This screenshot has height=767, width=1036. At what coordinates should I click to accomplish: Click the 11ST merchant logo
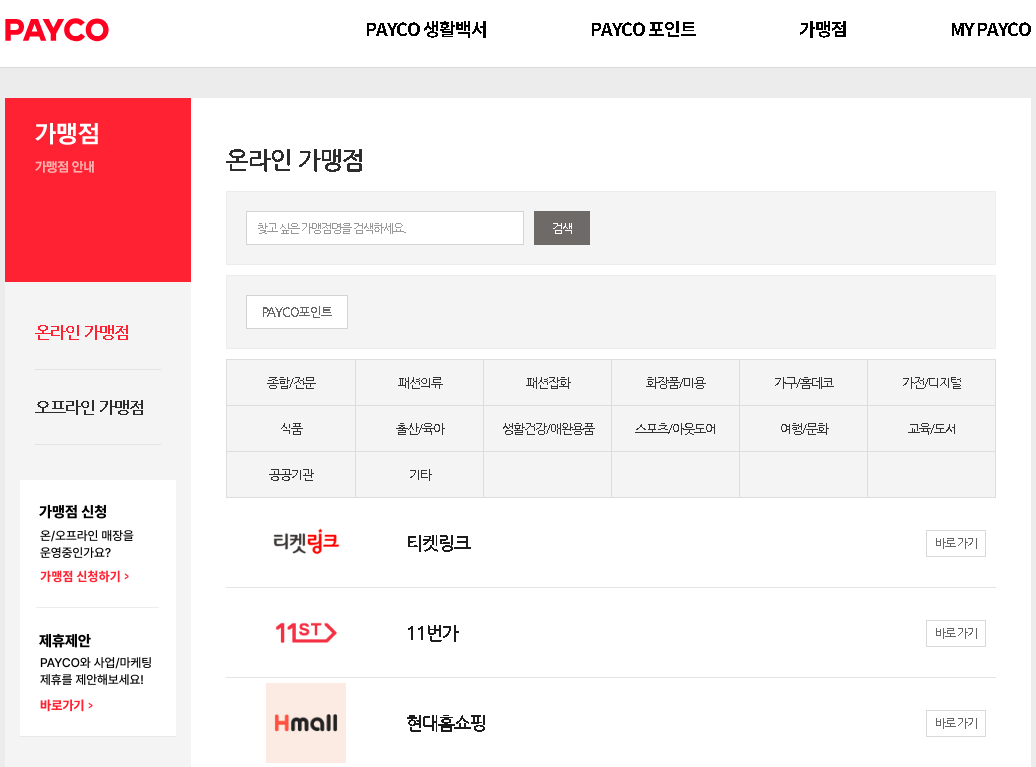(305, 633)
